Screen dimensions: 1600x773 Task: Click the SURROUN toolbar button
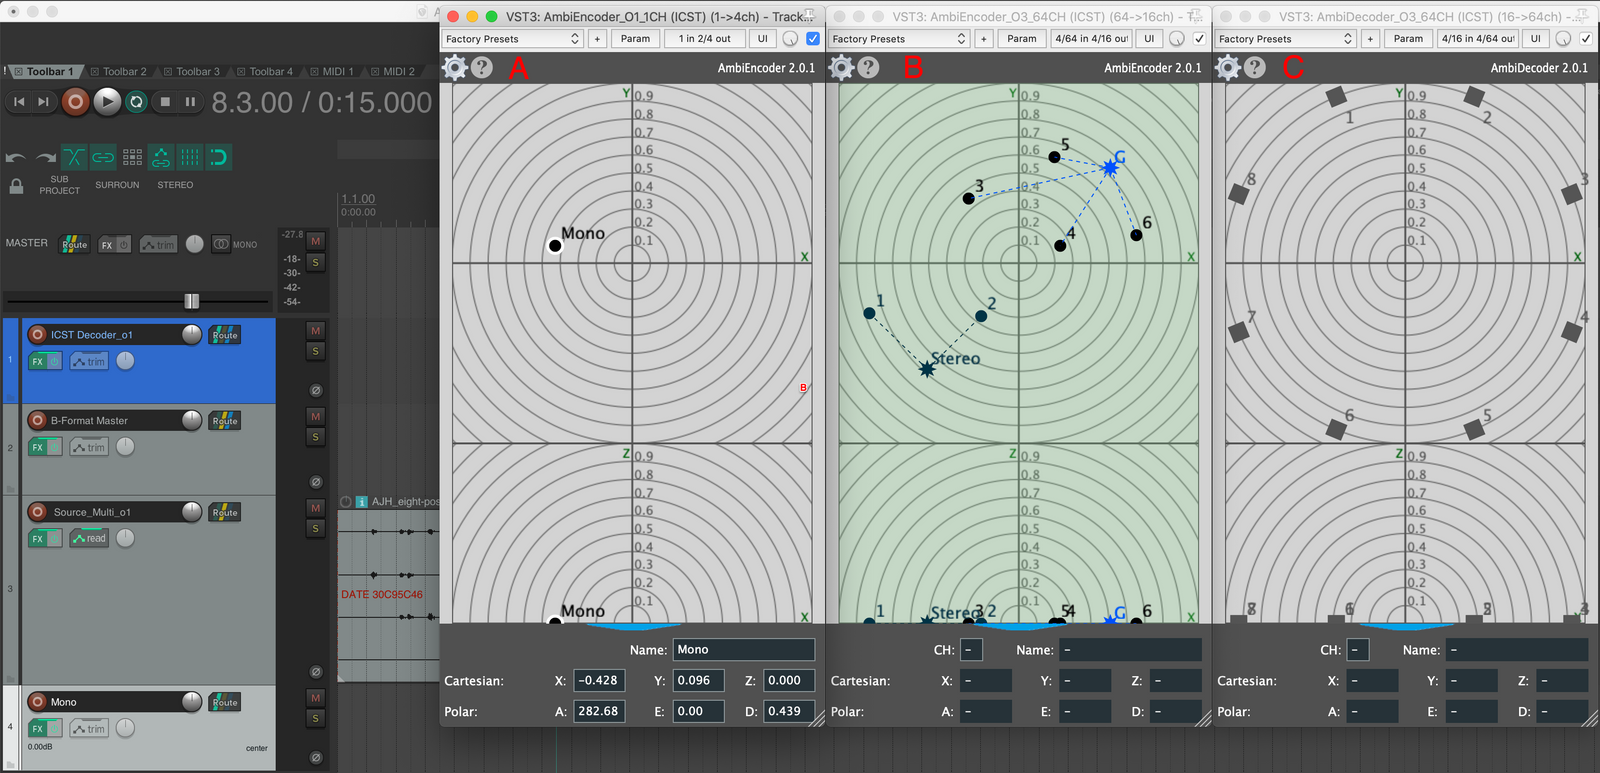pyautogui.click(x=117, y=185)
